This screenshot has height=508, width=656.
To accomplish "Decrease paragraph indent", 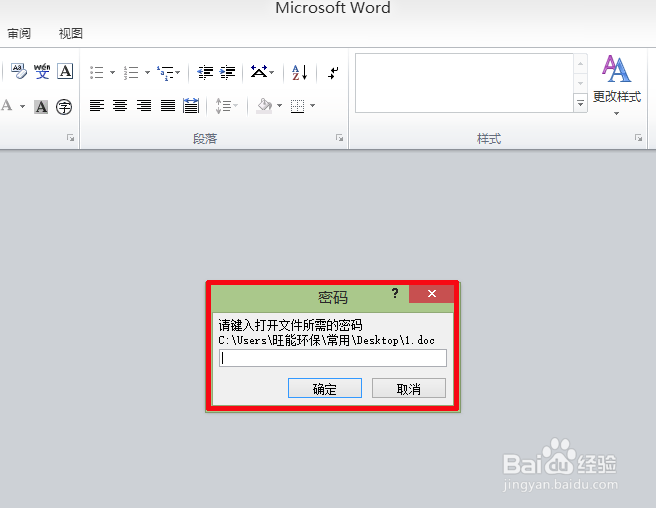I will click(x=205, y=72).
